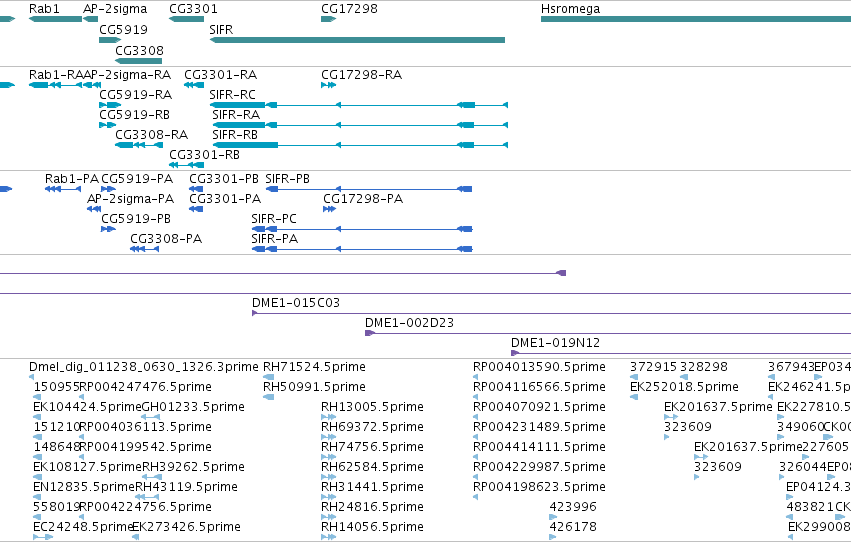Click the Hsromega gene bar
The image size is (851, 542).
[x=696, y=19]
